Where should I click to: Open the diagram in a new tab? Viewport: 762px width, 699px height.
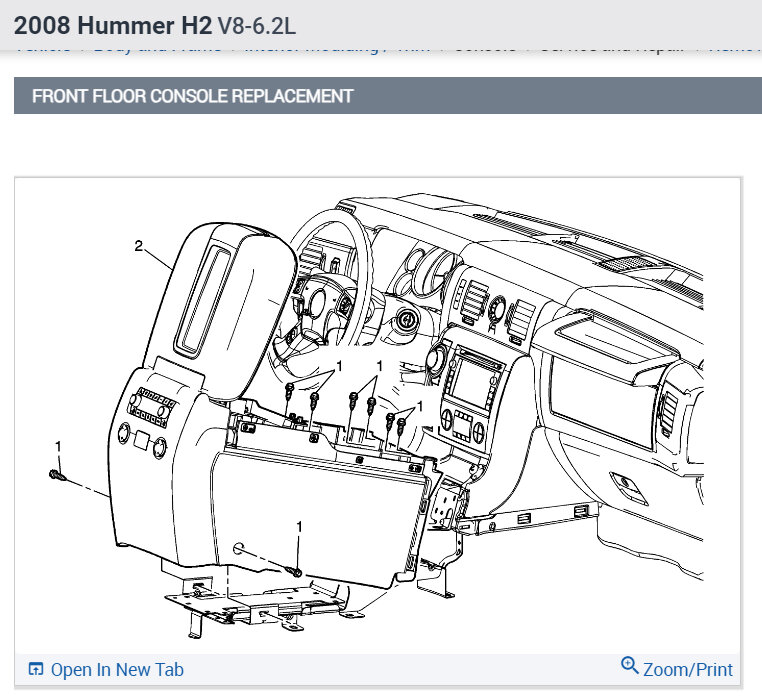[117, 669]
